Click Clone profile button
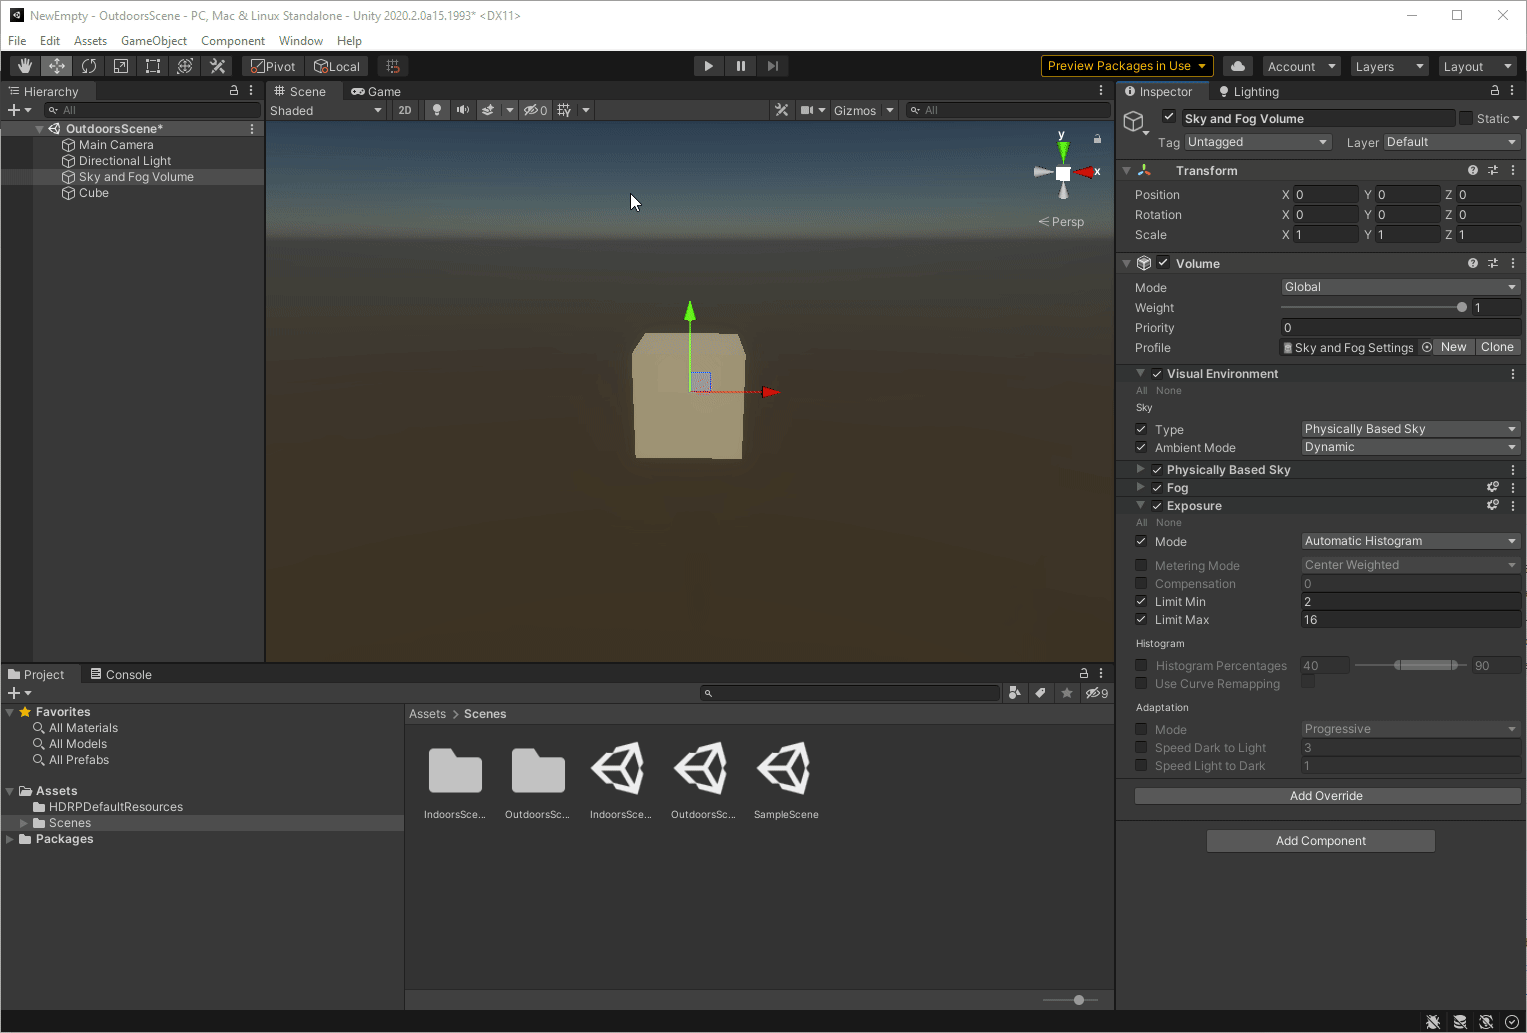 click(1498, 347)
